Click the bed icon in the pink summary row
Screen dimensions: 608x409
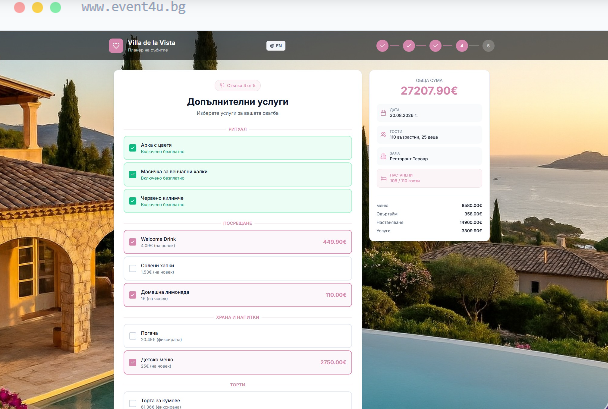coord(383,178)
